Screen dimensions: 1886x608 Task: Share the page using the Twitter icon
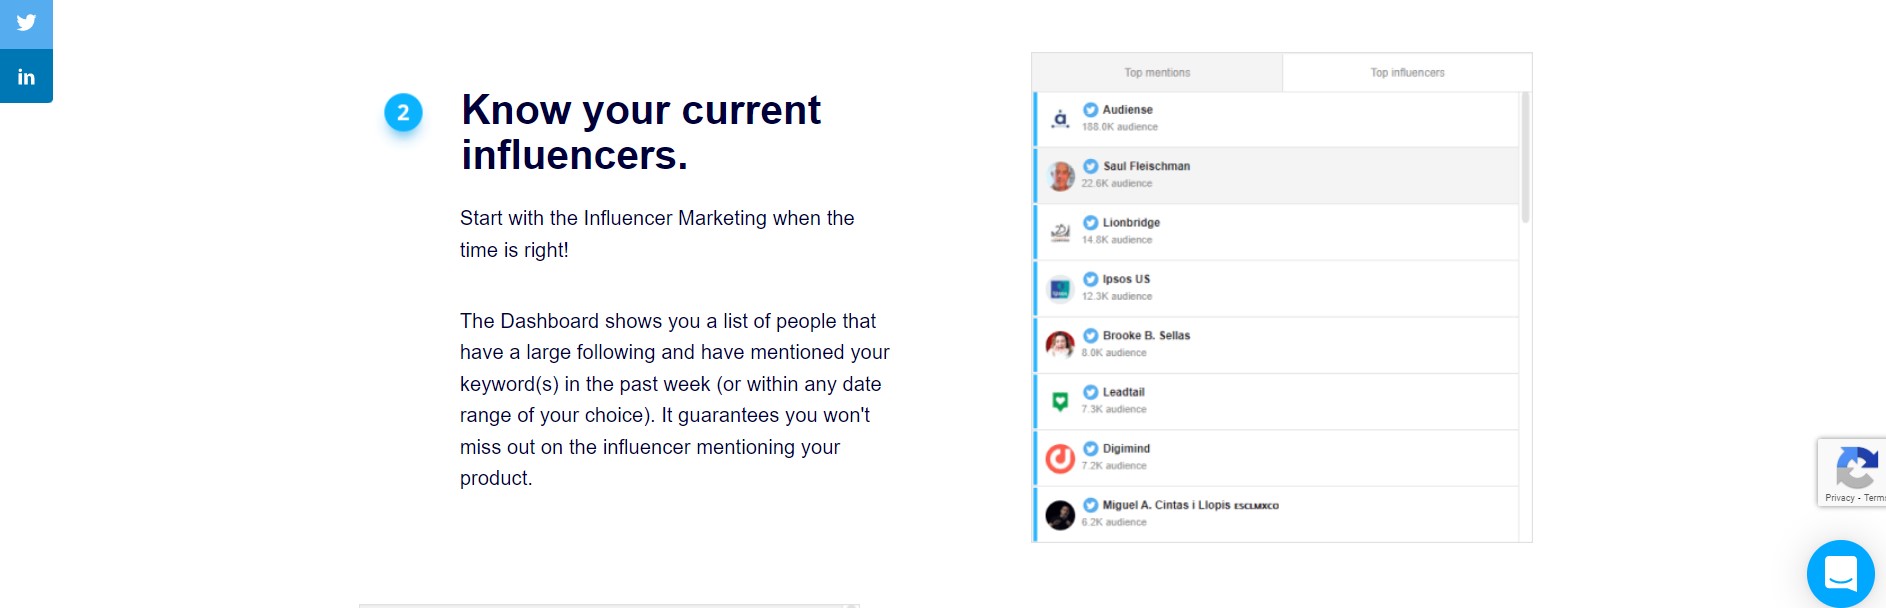point(26,23)
